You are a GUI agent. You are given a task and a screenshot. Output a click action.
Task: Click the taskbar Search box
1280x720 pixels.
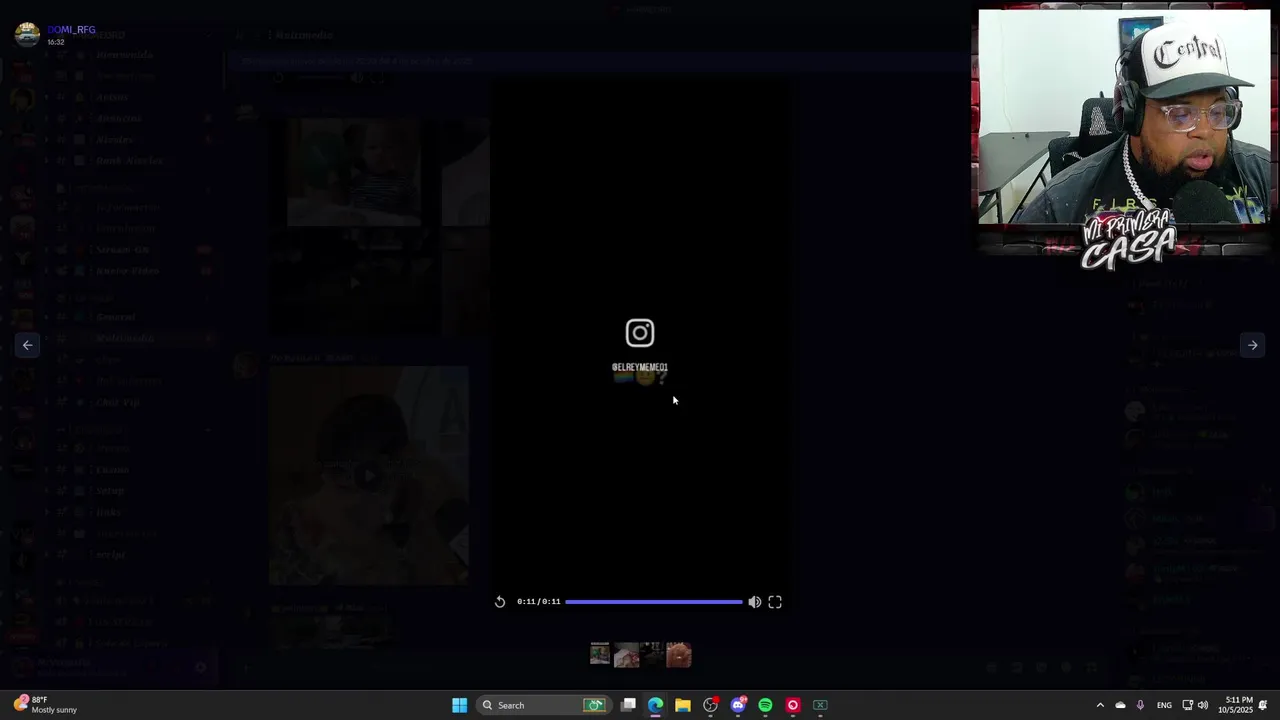point(542,705)
